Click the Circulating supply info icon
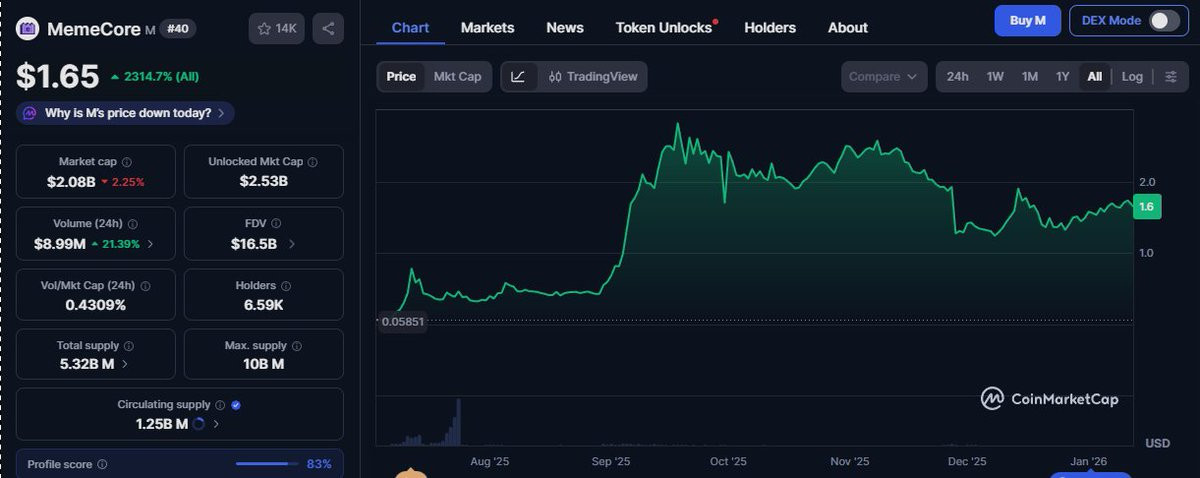 coord(220,405)
